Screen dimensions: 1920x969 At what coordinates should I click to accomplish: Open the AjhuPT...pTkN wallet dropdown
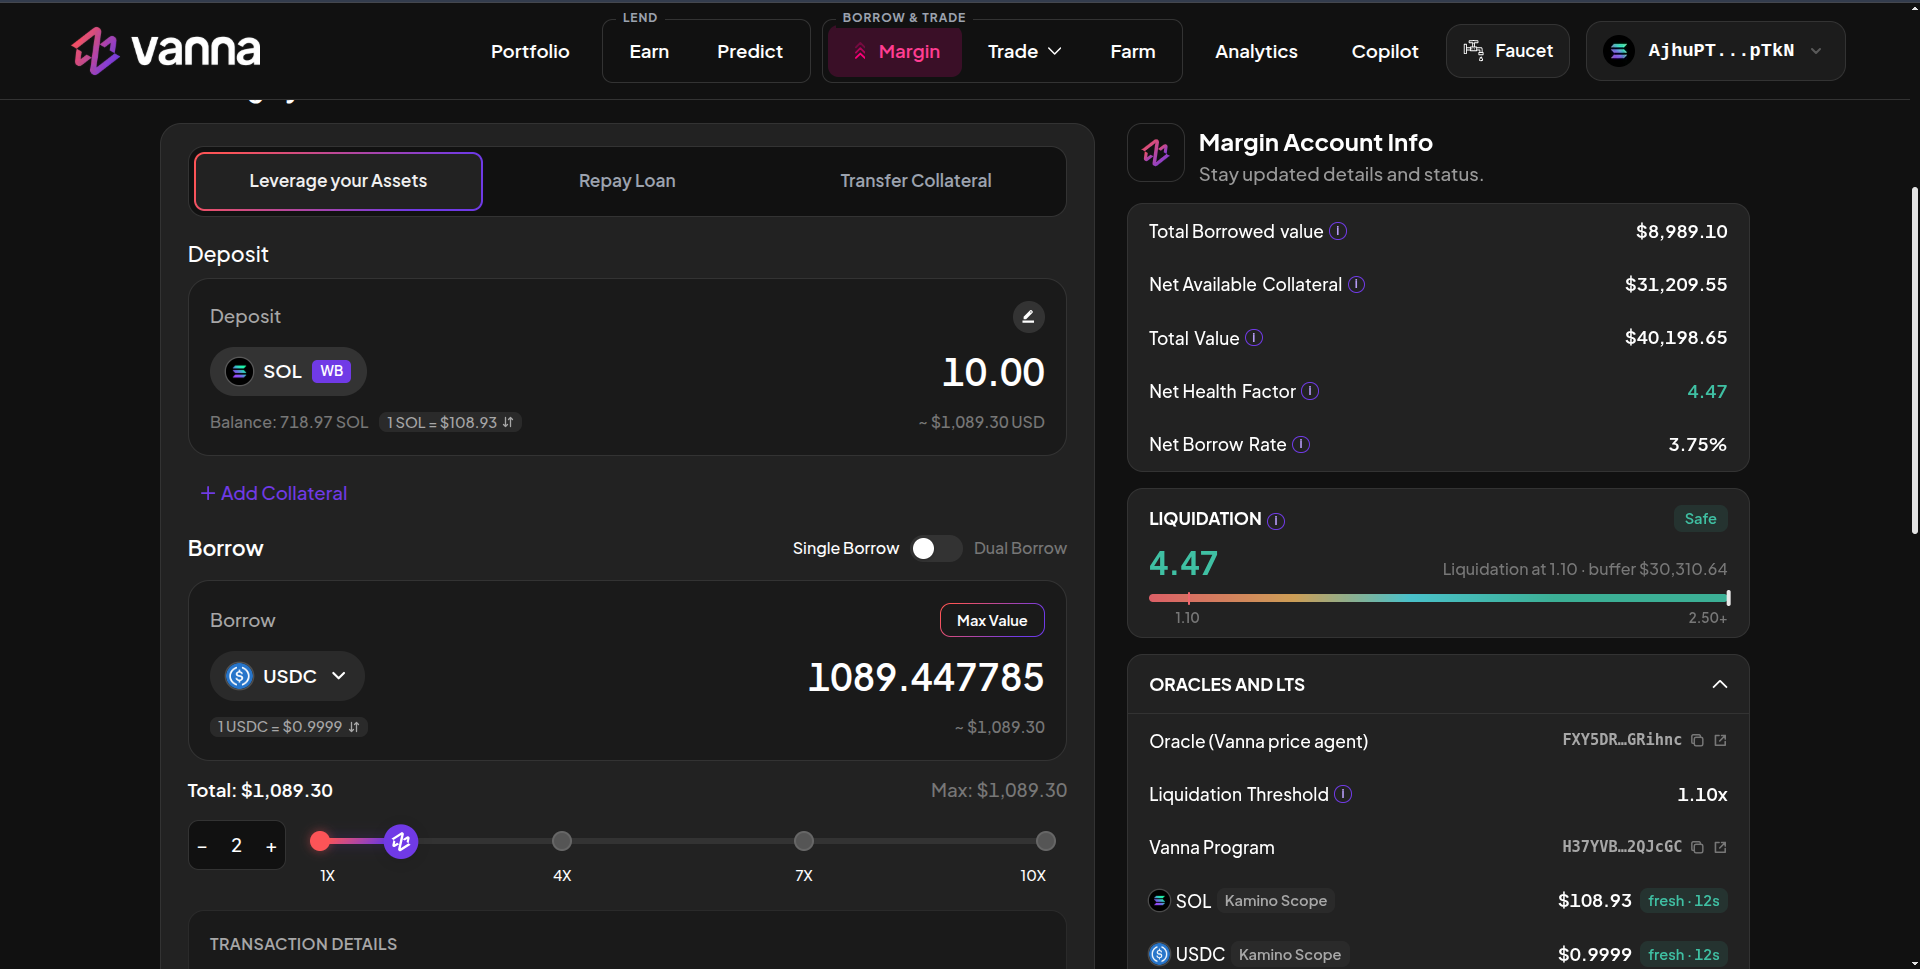coord(1715,51)
